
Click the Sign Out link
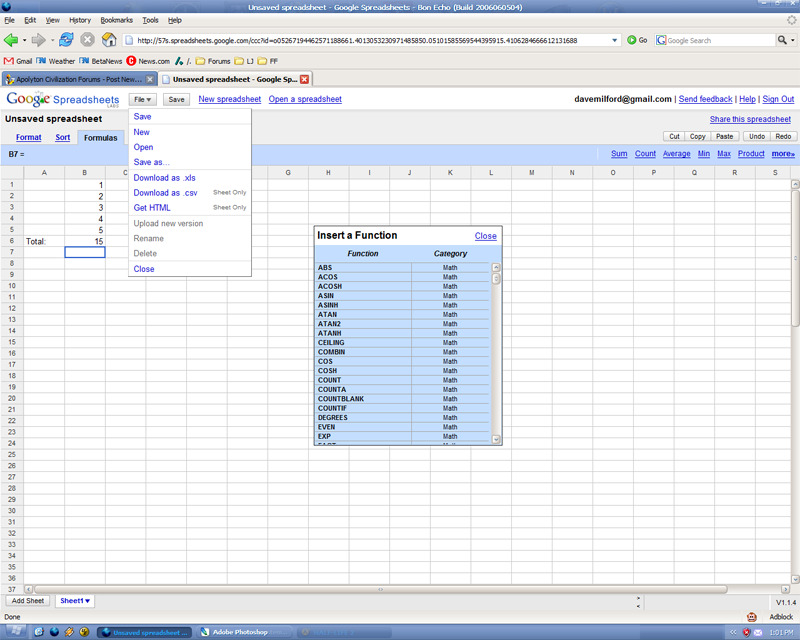[778, 99]
